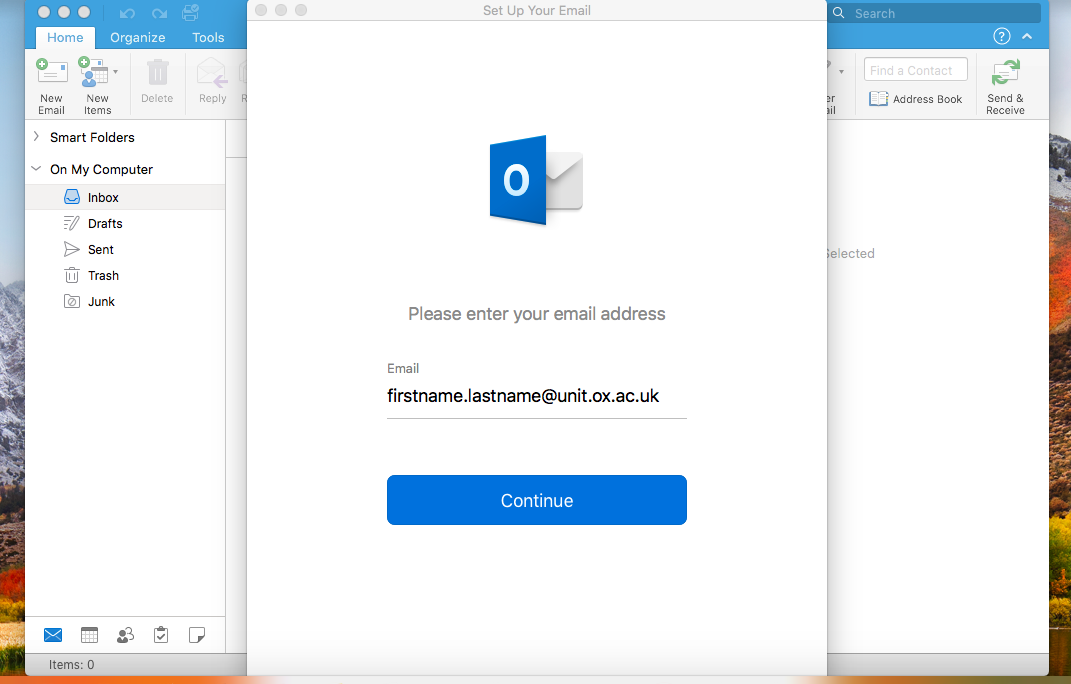Click the Reply toolbar button
Image resolution: width=1071 pixels, height=684 pixels.
coord(212,82)
